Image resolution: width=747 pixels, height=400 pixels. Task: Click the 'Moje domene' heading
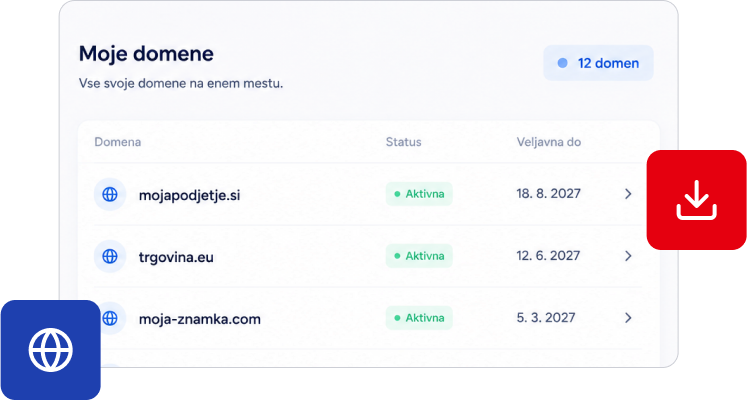pyautogui.click(x=146, y=54)
